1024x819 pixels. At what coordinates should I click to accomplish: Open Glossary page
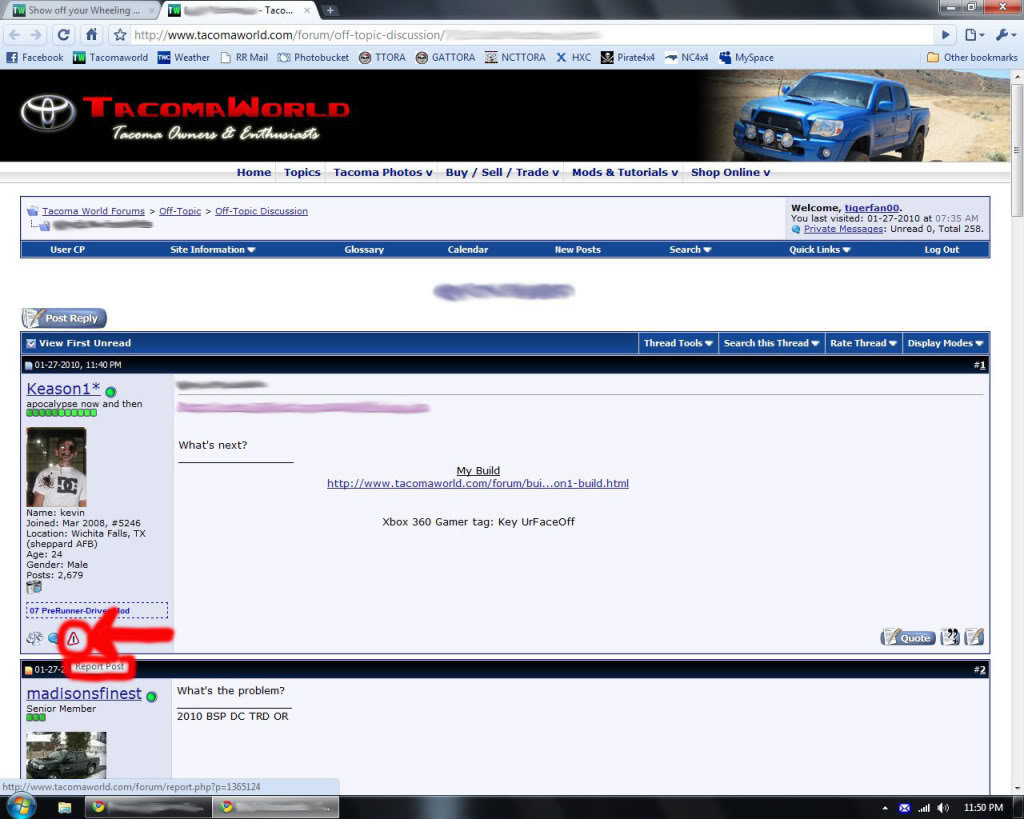pos(364,249)
